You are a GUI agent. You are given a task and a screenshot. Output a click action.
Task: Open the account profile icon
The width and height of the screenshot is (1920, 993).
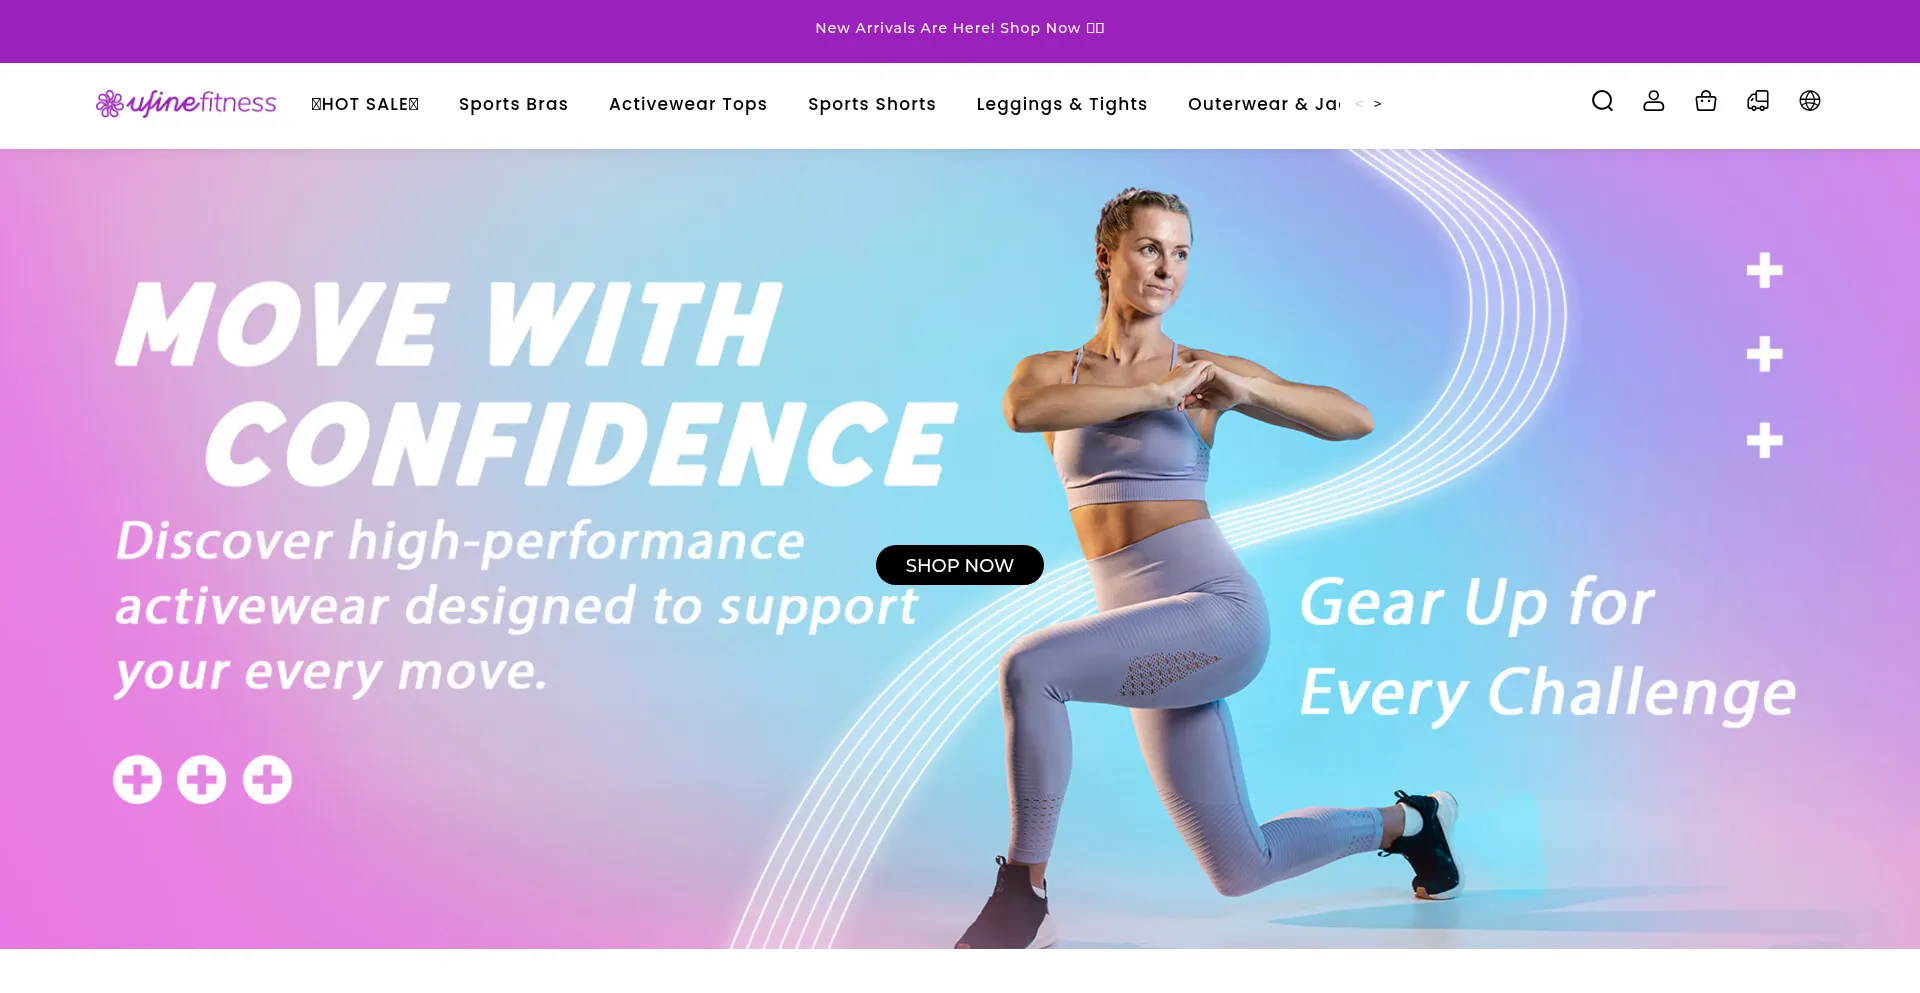[1654, 101]
